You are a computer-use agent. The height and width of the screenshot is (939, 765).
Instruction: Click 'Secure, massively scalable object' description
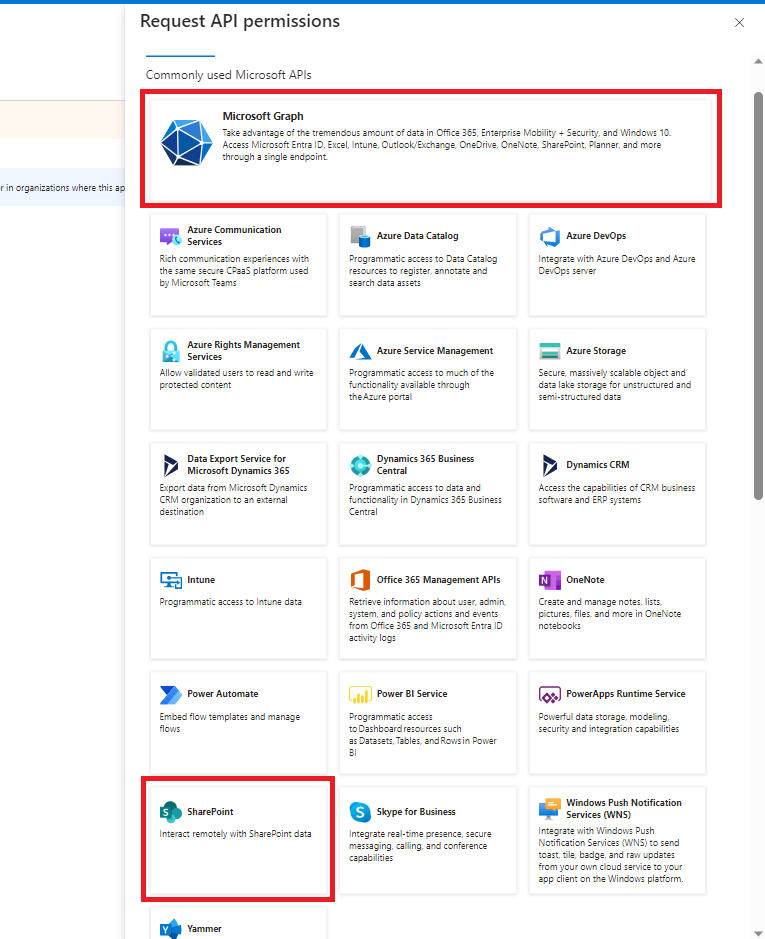coord(615,384)
